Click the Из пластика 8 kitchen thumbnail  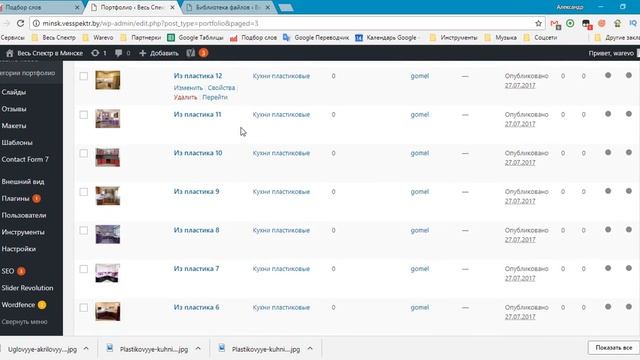click(108, 234)
